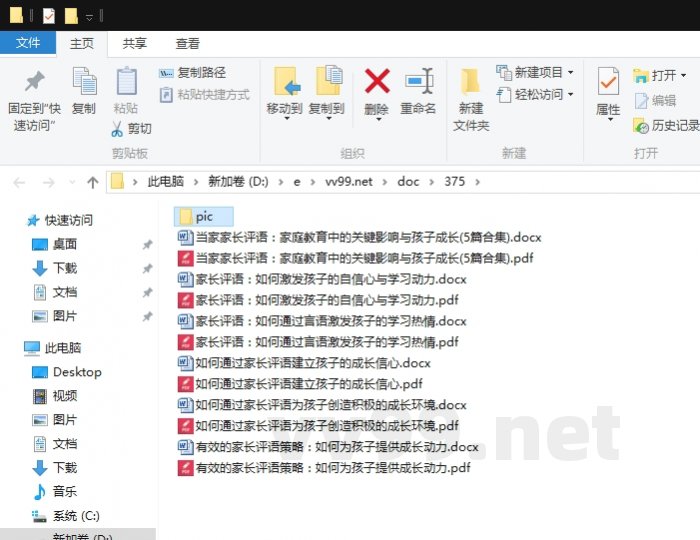
Task: Click the Rename icon
Action: pos(419,81)
